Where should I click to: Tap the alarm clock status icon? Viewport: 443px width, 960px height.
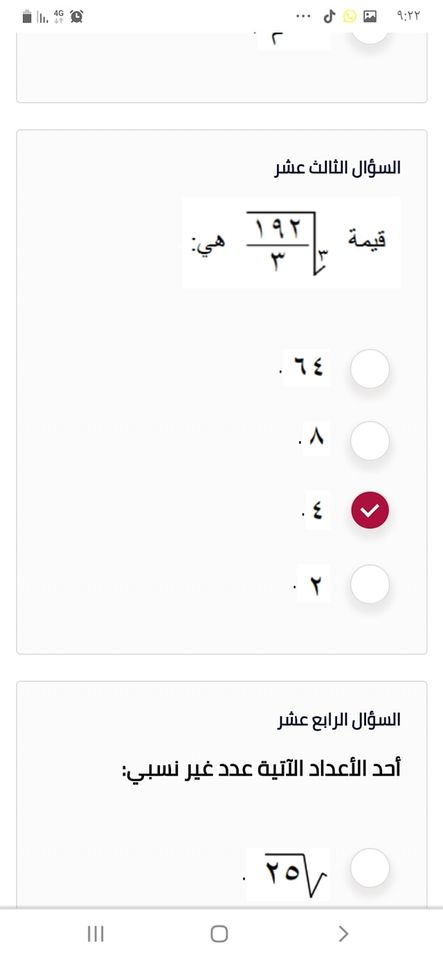pyautogui.click(x=76, y=17)
